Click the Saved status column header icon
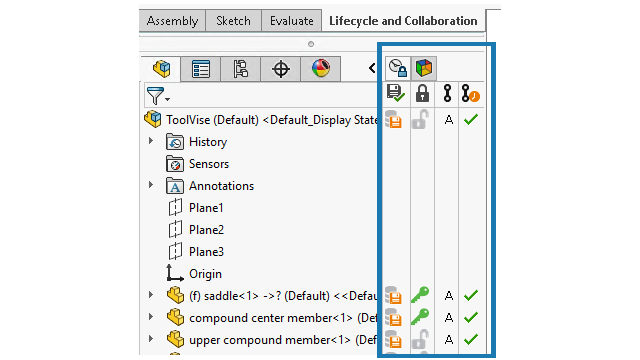The width and height of the screenshot is (640, 360). coord(396,93)
